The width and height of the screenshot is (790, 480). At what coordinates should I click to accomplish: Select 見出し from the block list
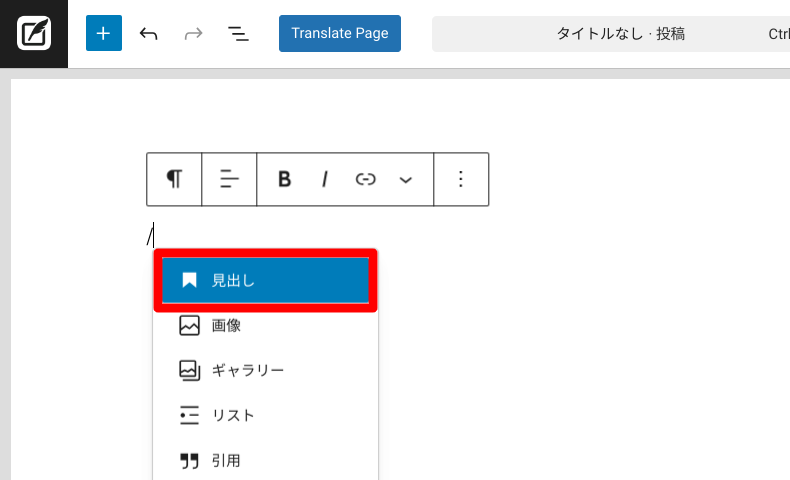coord(266,281)
